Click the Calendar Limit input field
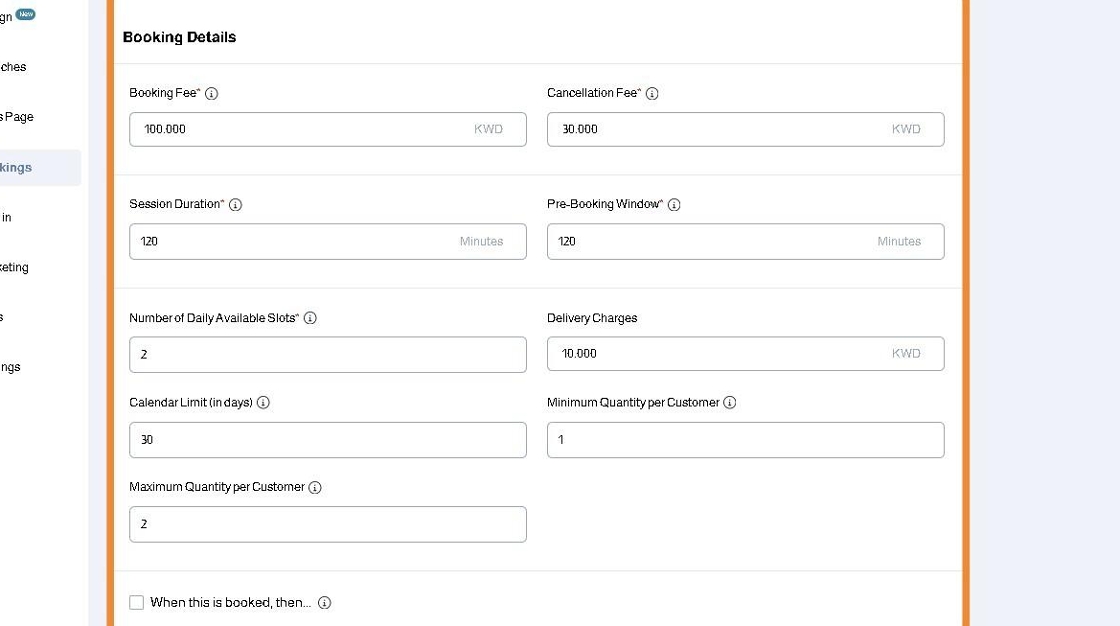This screenshot has width=1120, height=626. [327, 440]
